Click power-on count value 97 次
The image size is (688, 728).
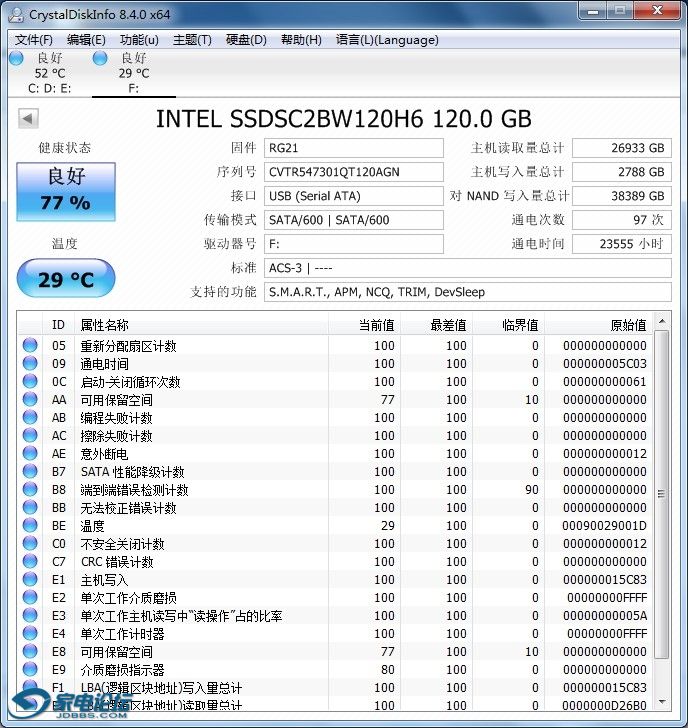622,220
